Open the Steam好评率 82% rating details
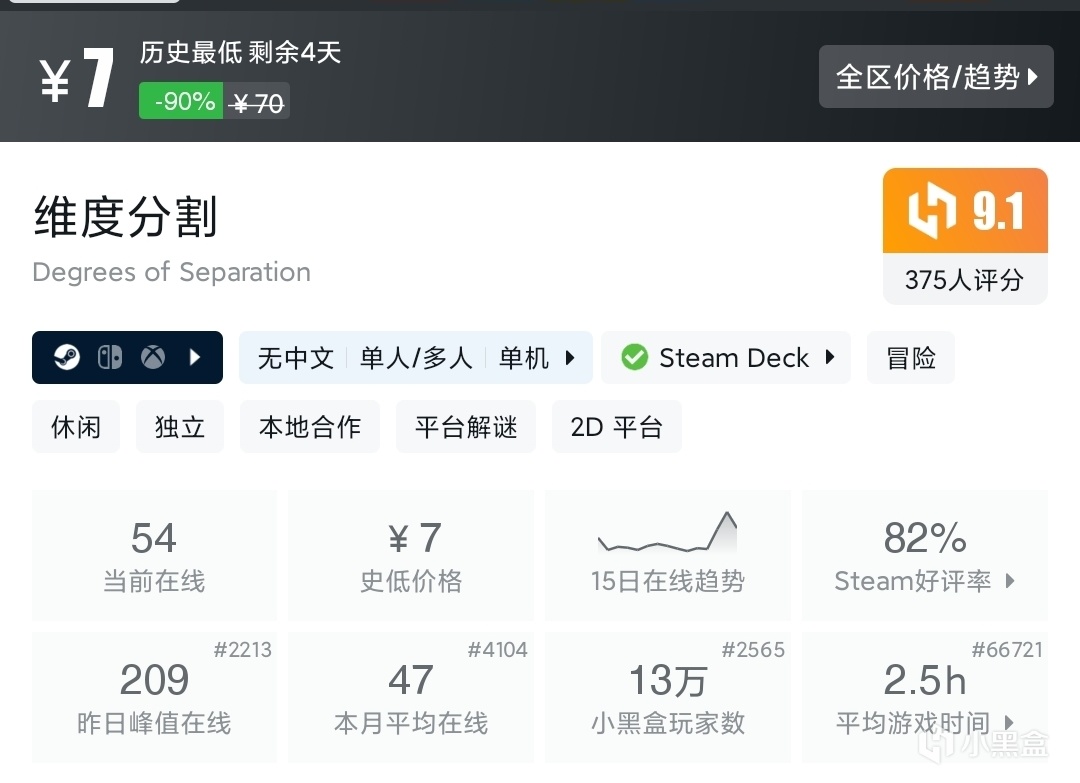The height and width of the screenshot is (783, 1080). [x=924, y=556]
